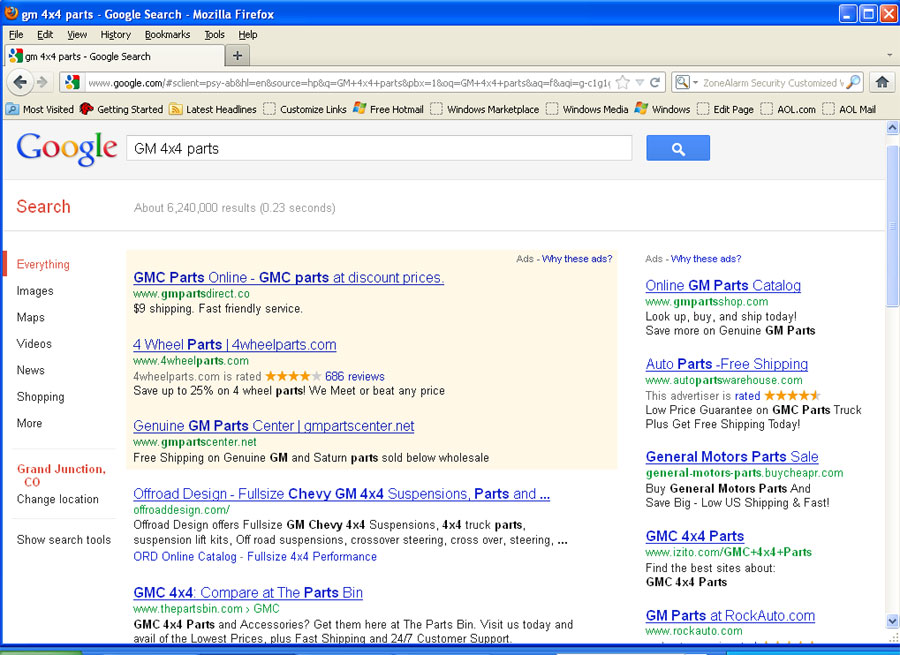Viewport: 900px width, 655px height.
Task: Click the blue Google search magnifier button
Action: [678, 149]
